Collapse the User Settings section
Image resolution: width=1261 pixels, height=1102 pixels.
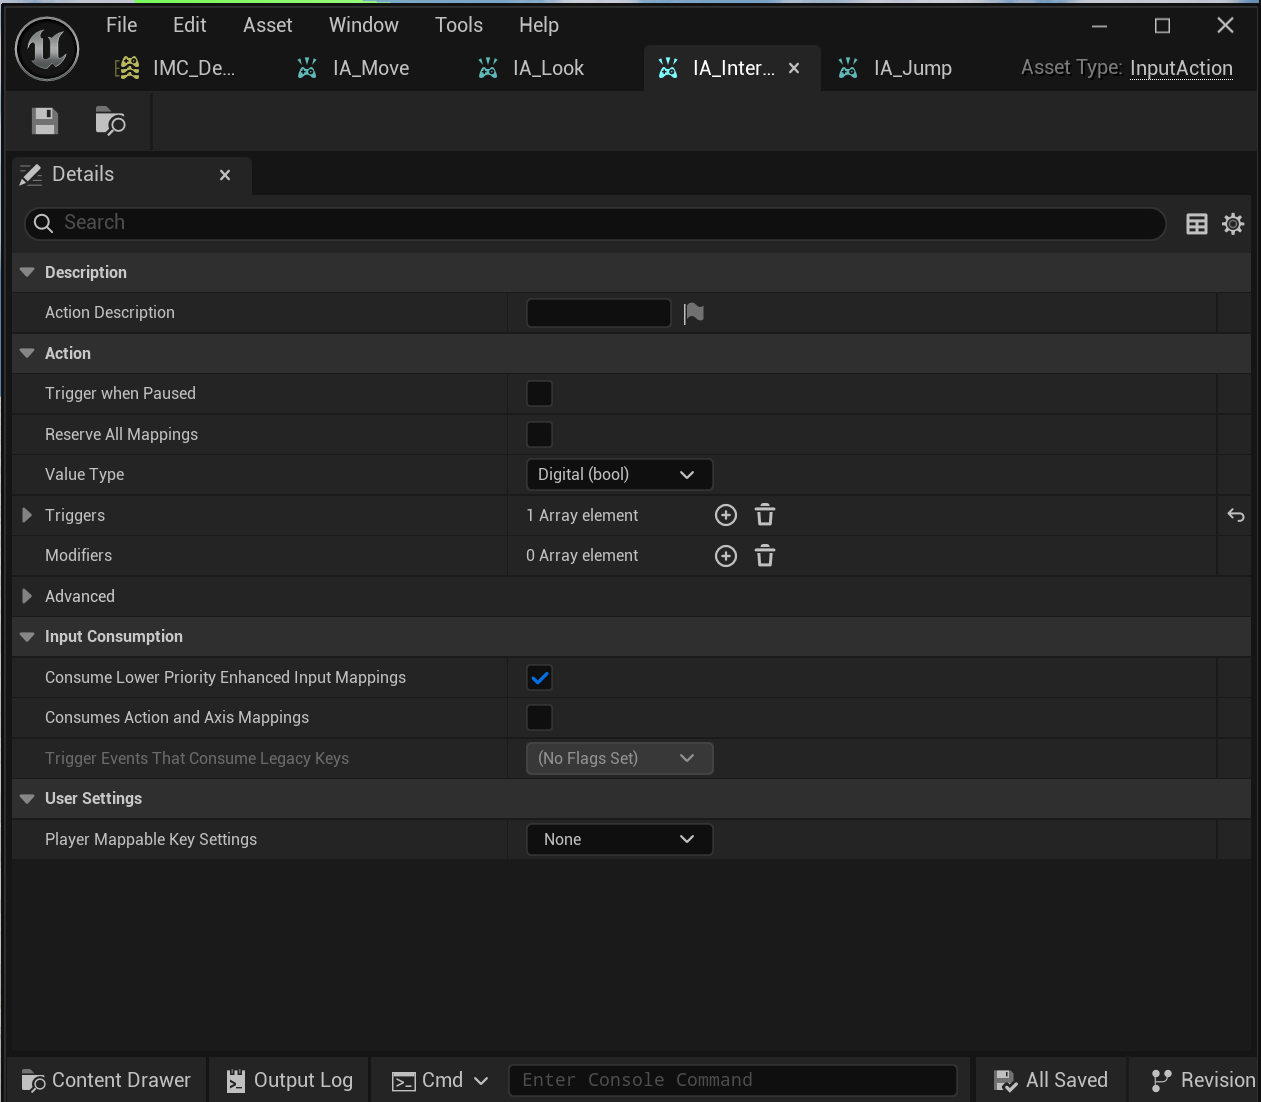pyautogui.click(x=27, y=799)
